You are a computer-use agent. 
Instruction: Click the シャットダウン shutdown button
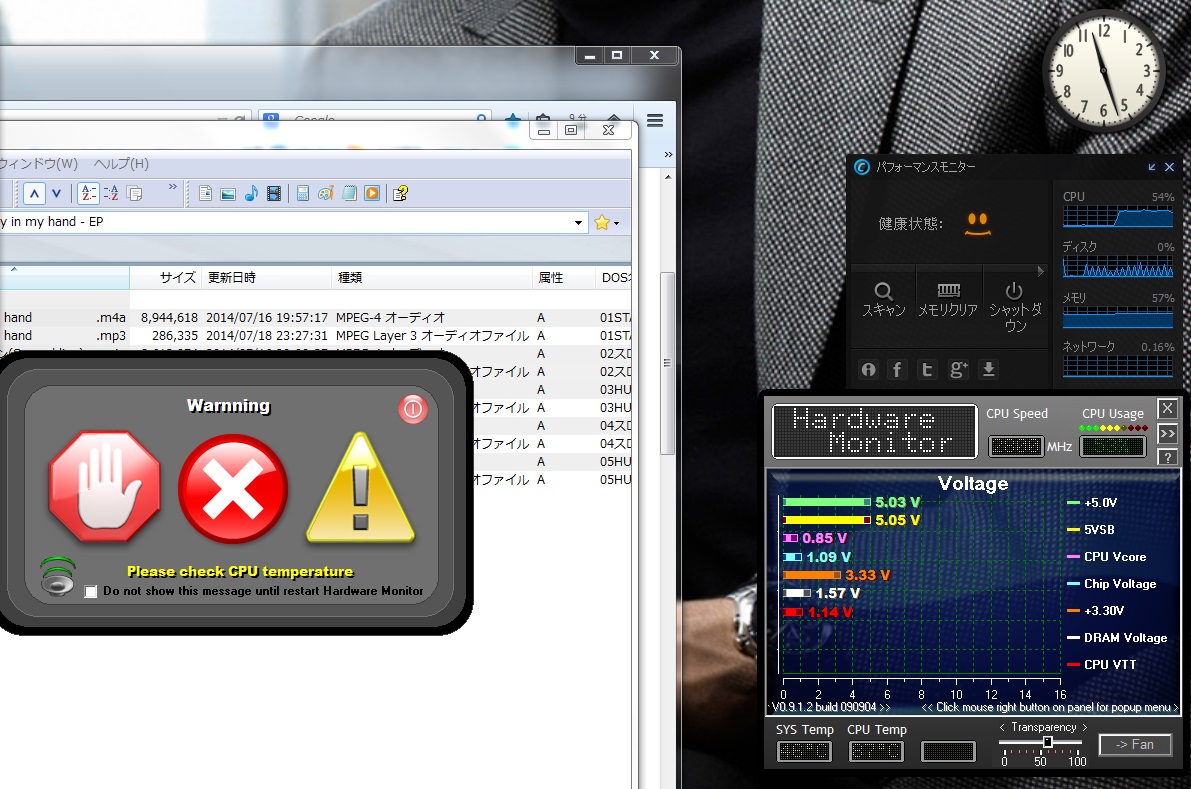1015,307
